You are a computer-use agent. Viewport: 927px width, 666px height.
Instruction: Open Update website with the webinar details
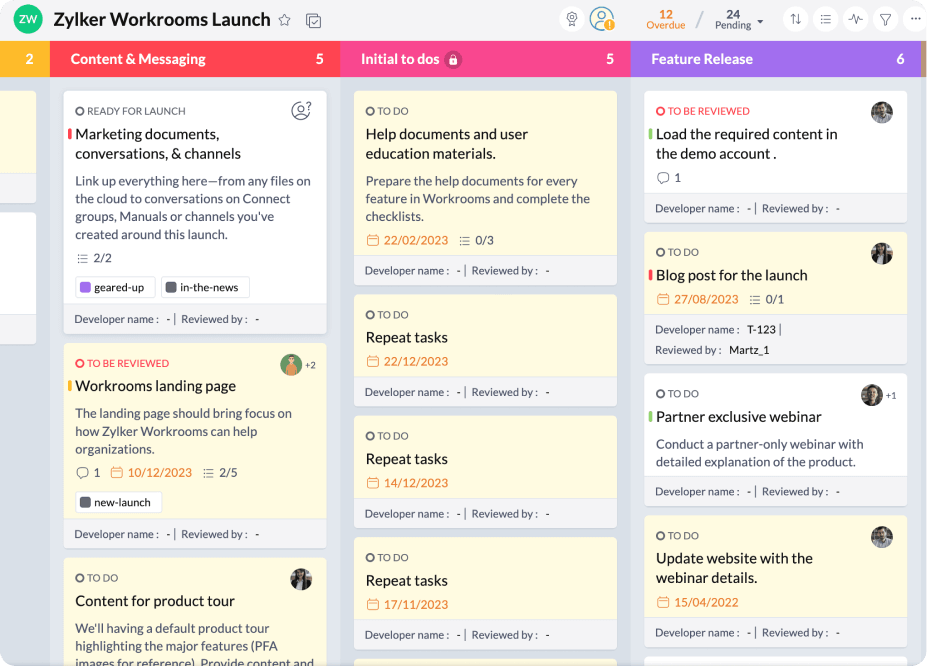pyautogui.click(x=734, y=568)
